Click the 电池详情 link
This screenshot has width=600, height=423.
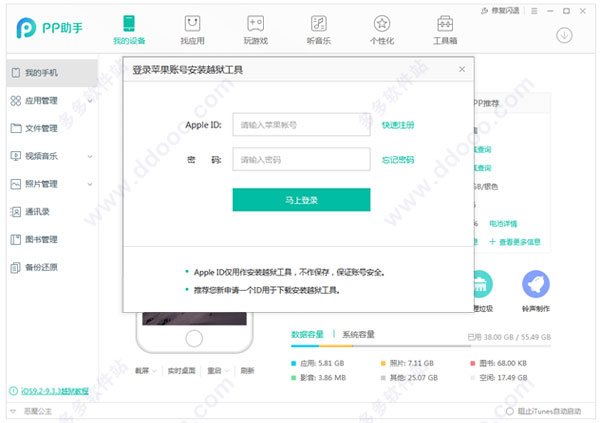pos(503,224)
